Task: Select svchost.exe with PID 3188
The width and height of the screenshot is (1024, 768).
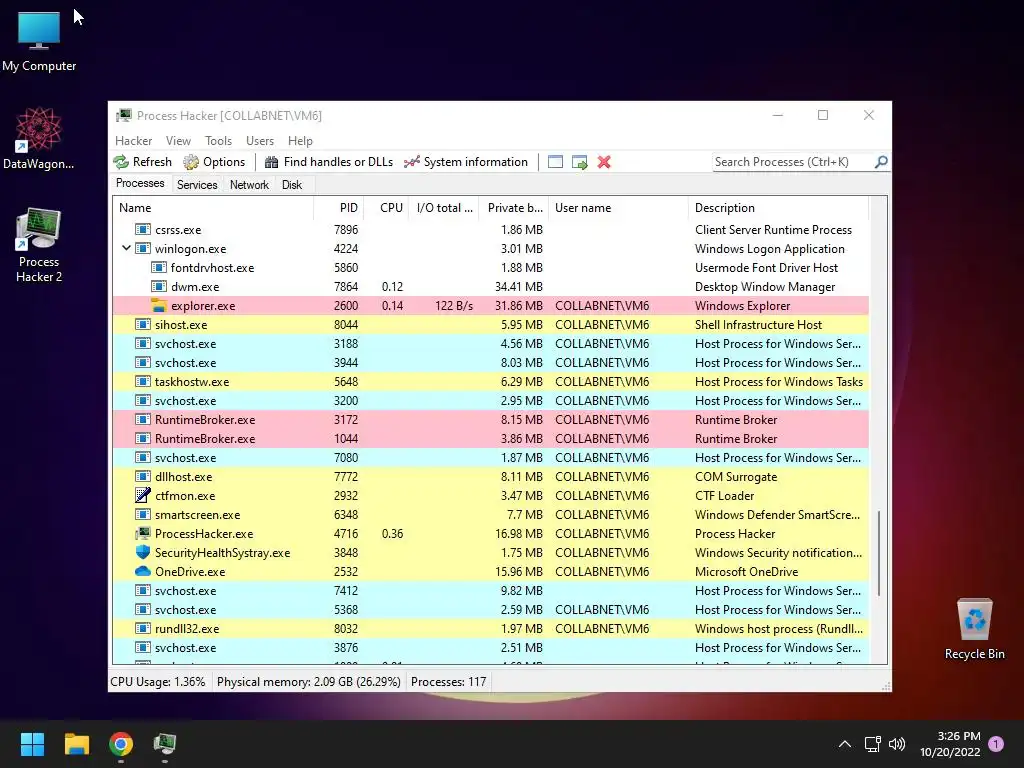Action: click(x=491, y=343)
